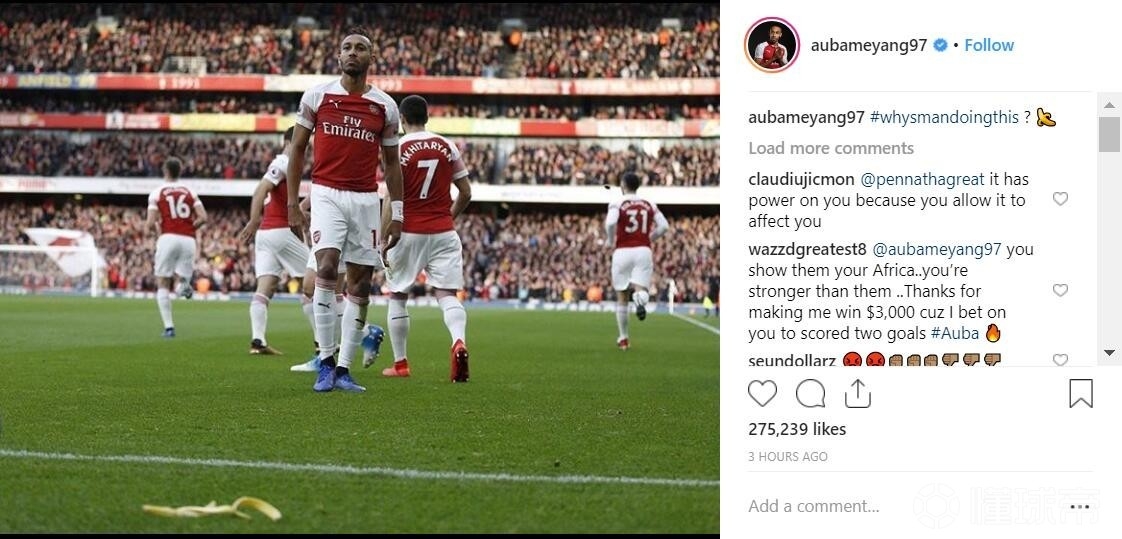Like seundollarz's comment with its heart

tap(1060, 359)
